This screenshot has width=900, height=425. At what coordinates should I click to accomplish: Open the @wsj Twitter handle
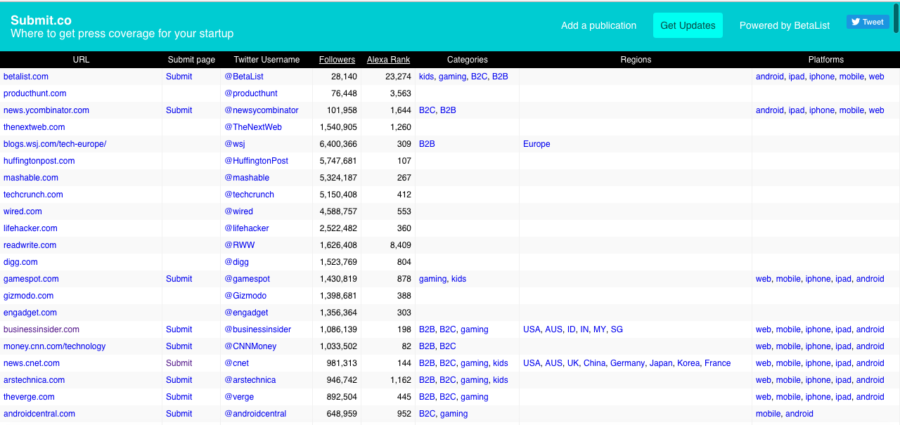pos(235,144)
